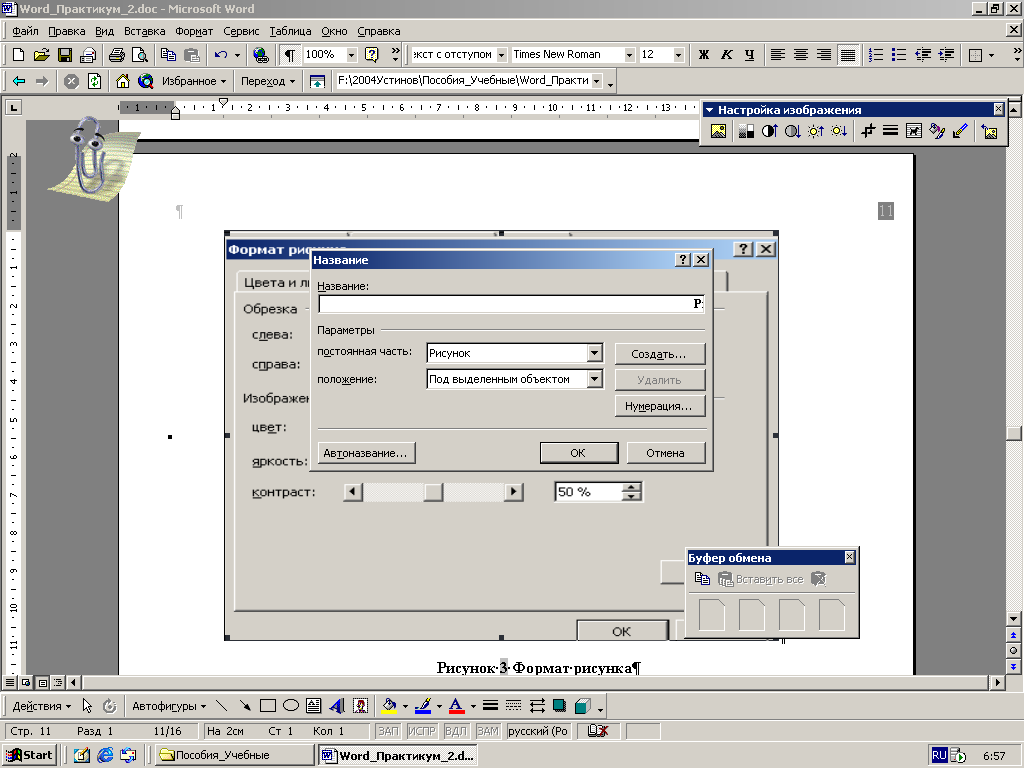Toggle numbered list formatting
The image size is (1024, 768).
point(876,55)
